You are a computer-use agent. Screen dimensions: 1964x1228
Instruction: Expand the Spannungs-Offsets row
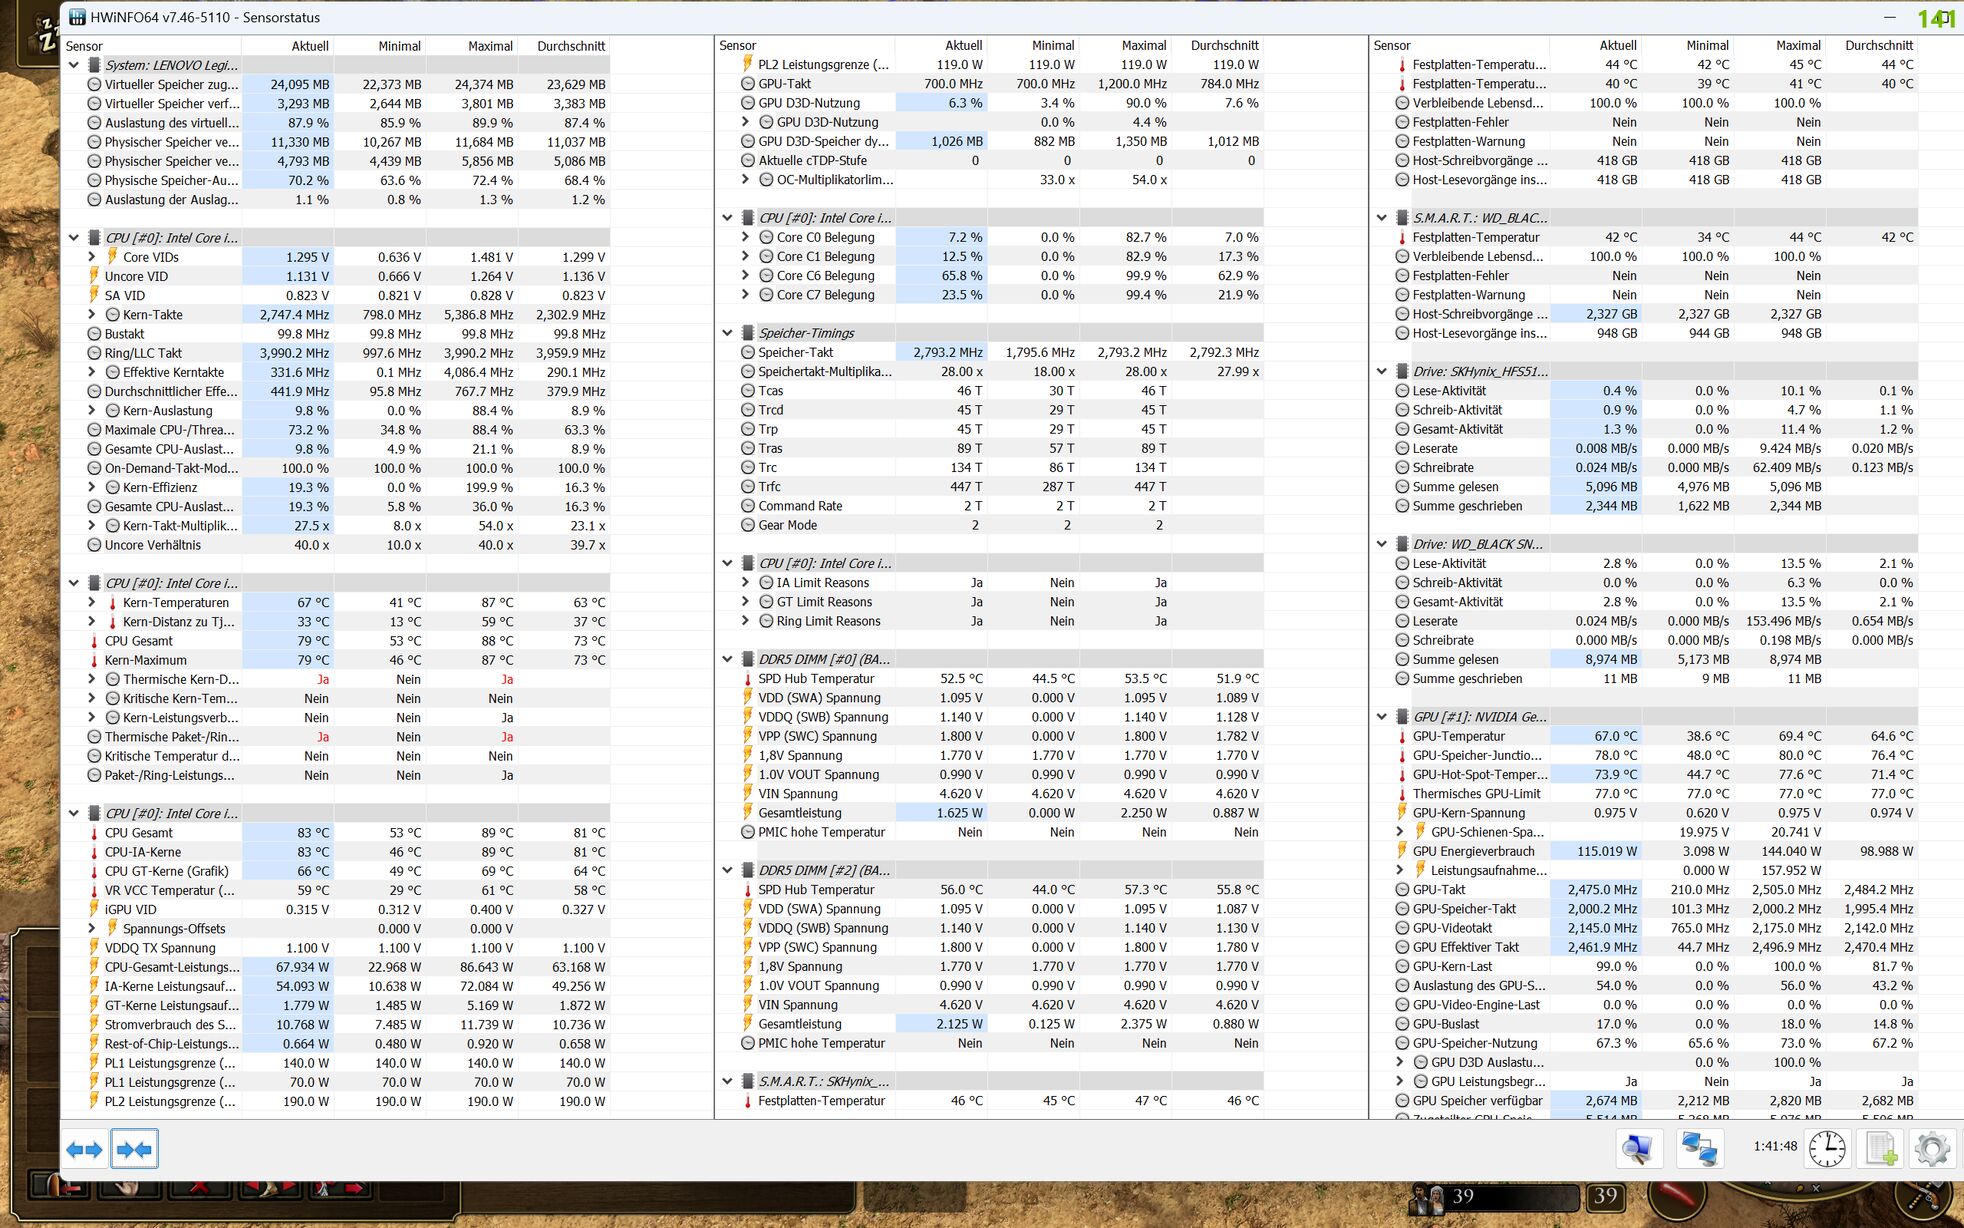point(92,929)
